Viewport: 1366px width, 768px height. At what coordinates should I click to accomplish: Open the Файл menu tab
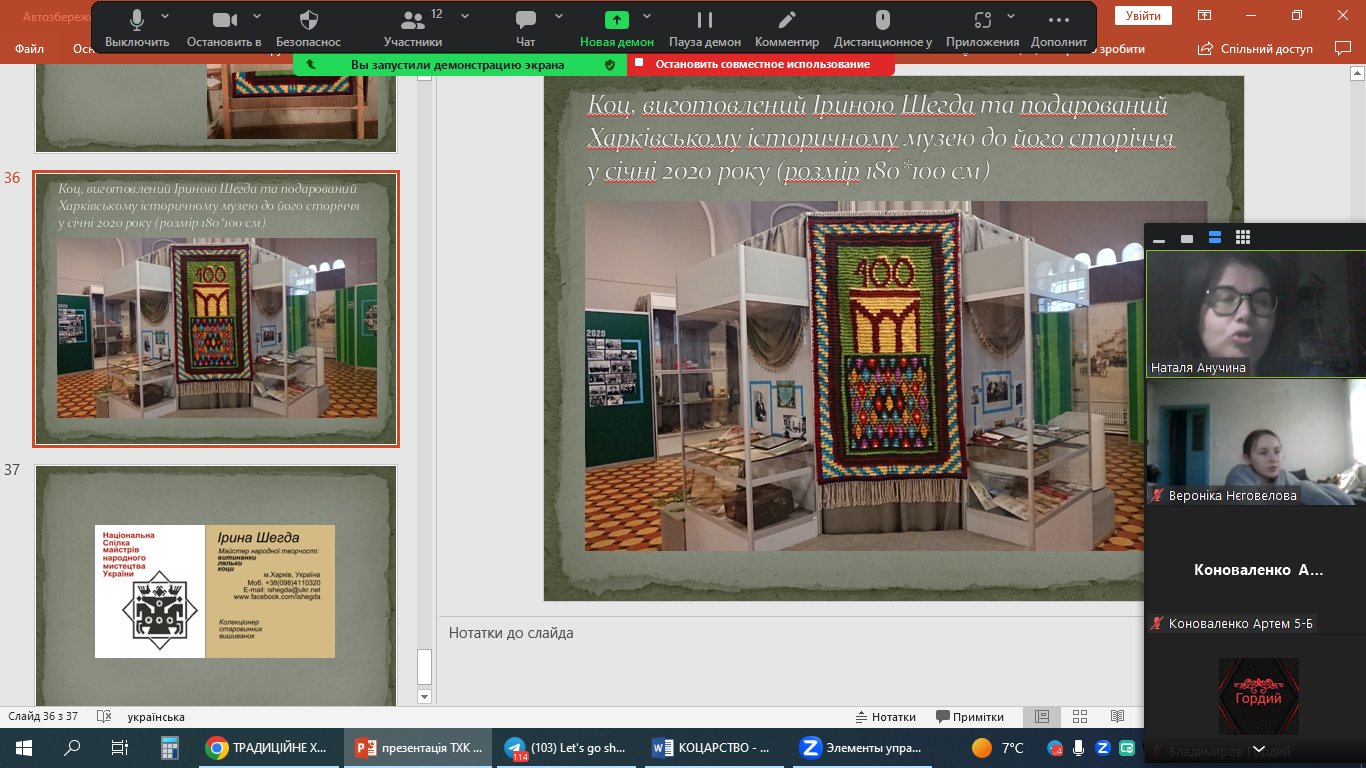[x=29, y=48]
